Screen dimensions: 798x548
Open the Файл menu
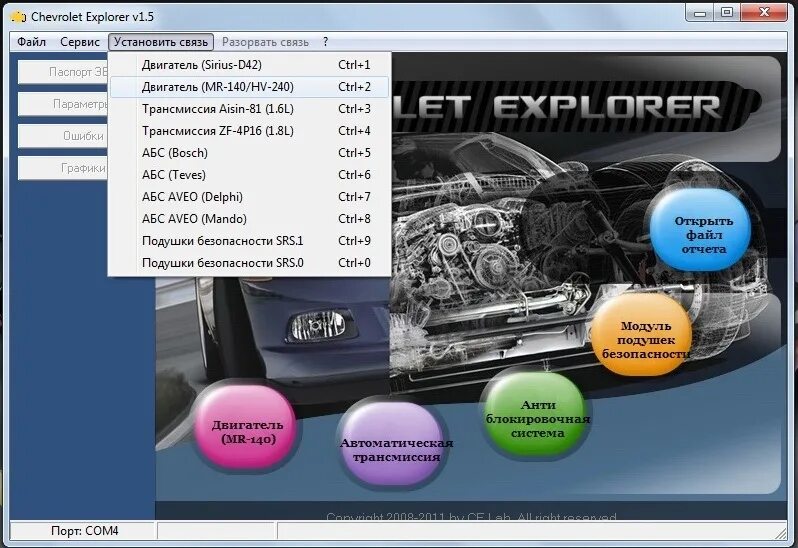(x=32, y=42)
